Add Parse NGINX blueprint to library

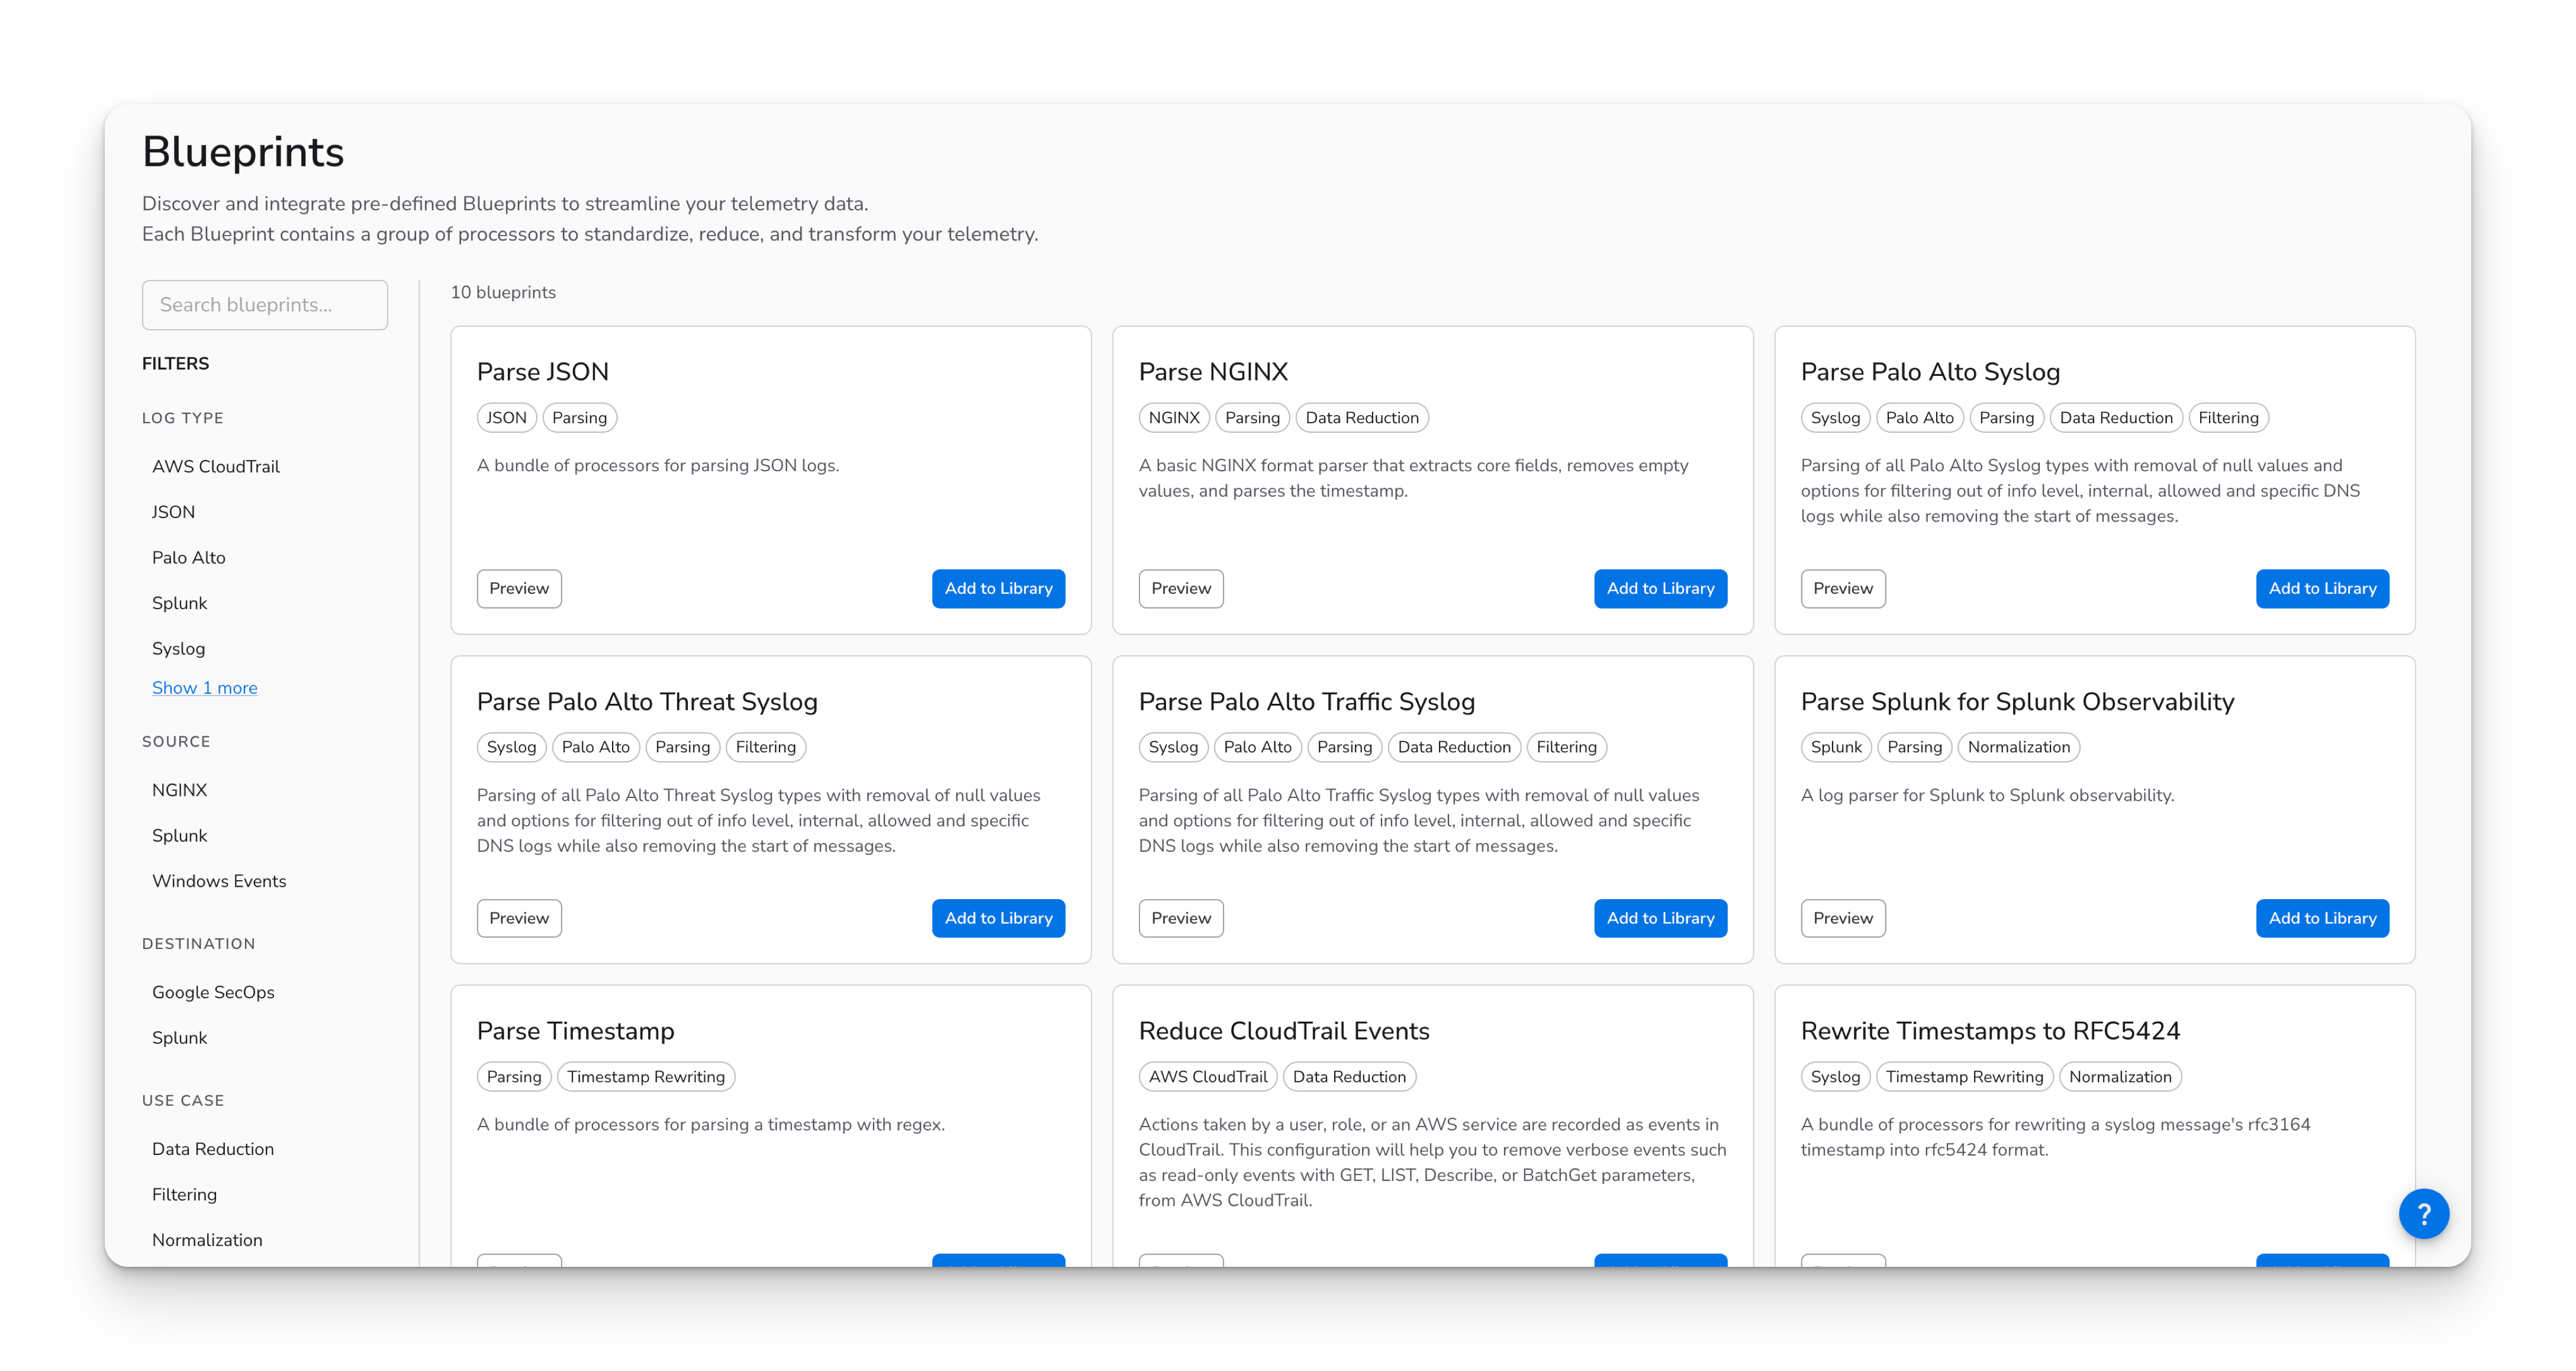(x=1660, y=589)
